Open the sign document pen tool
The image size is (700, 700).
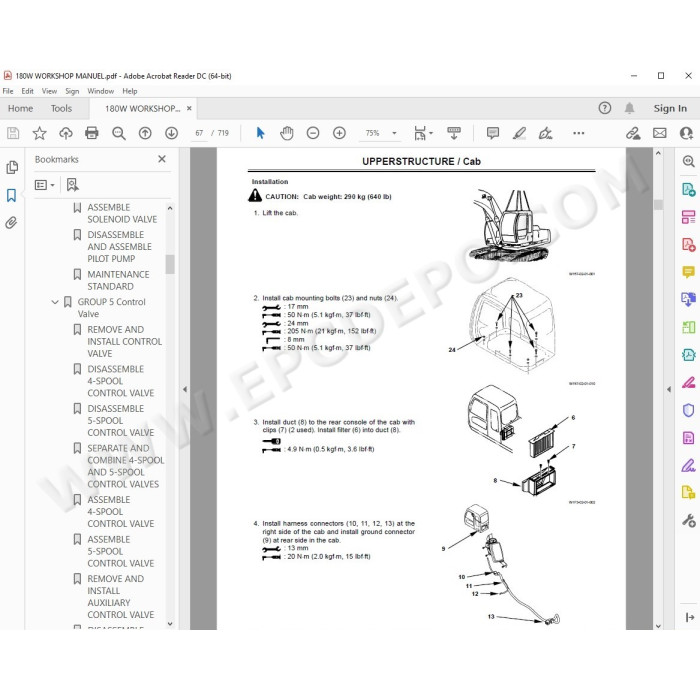[546, 133]
